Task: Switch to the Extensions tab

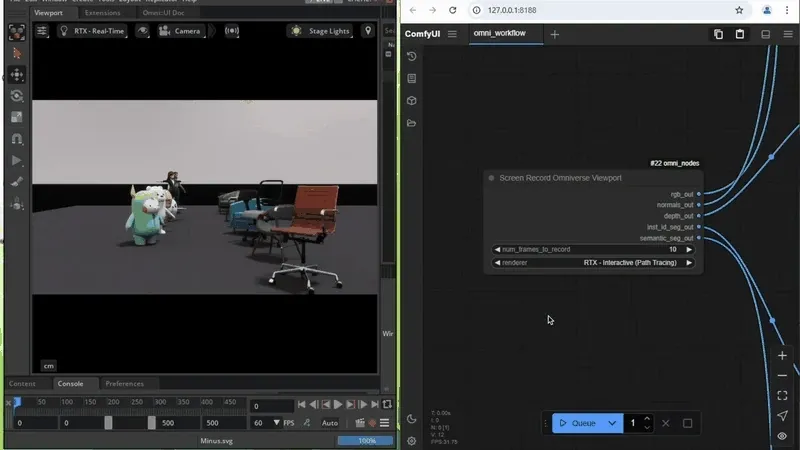Action: 102,13
